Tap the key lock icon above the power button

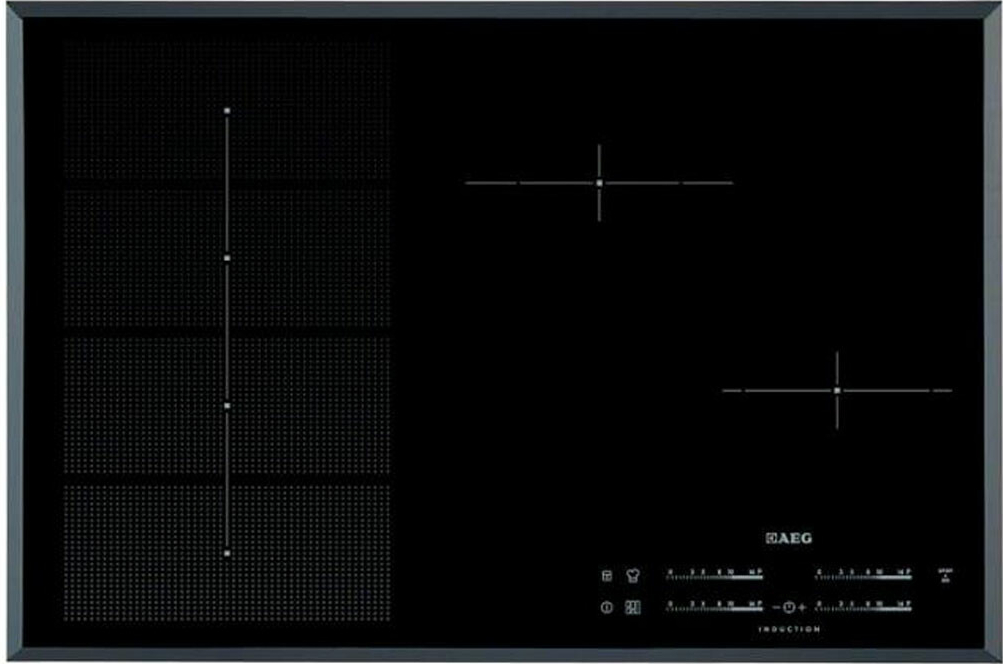607,576
